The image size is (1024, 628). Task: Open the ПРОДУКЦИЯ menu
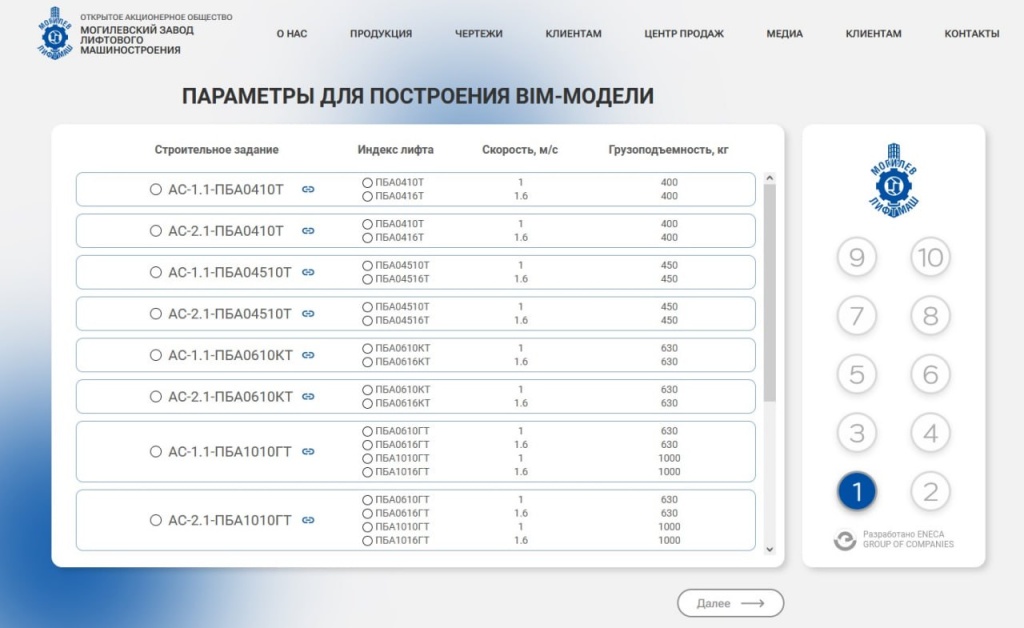tap(381, 33)
